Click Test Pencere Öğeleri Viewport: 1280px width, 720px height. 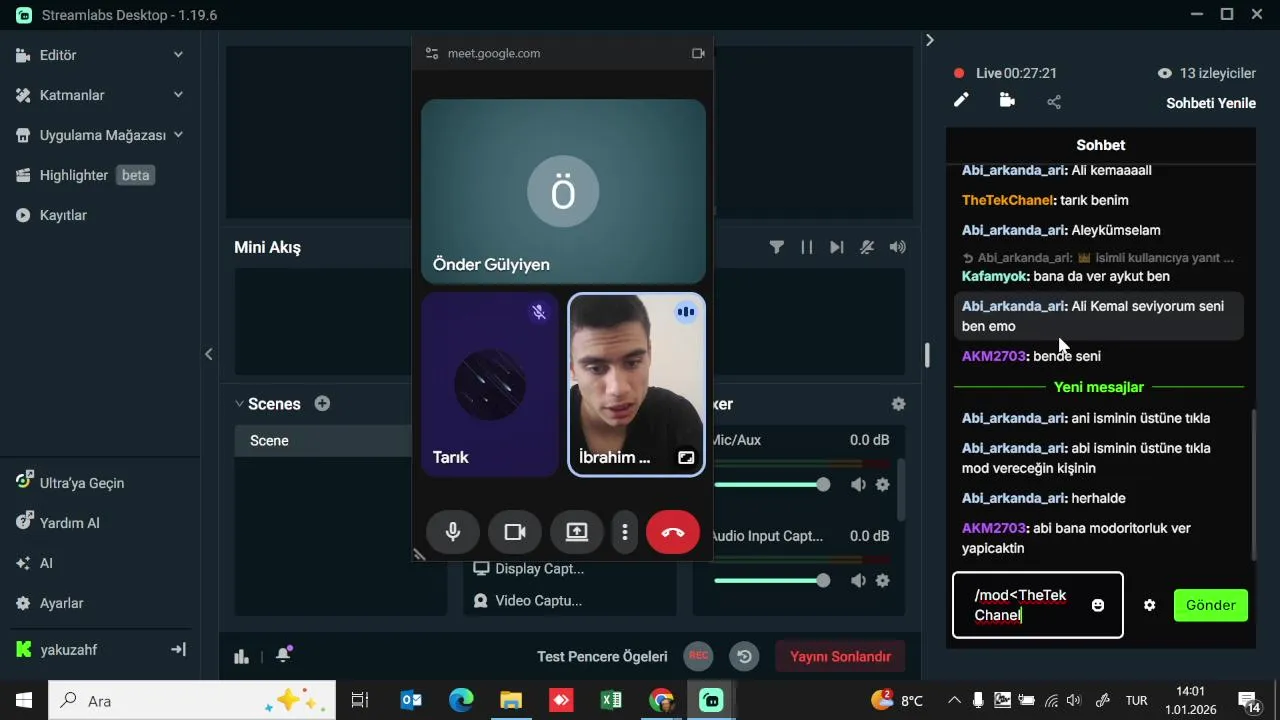pyautogui.click(x=602, y=656)
